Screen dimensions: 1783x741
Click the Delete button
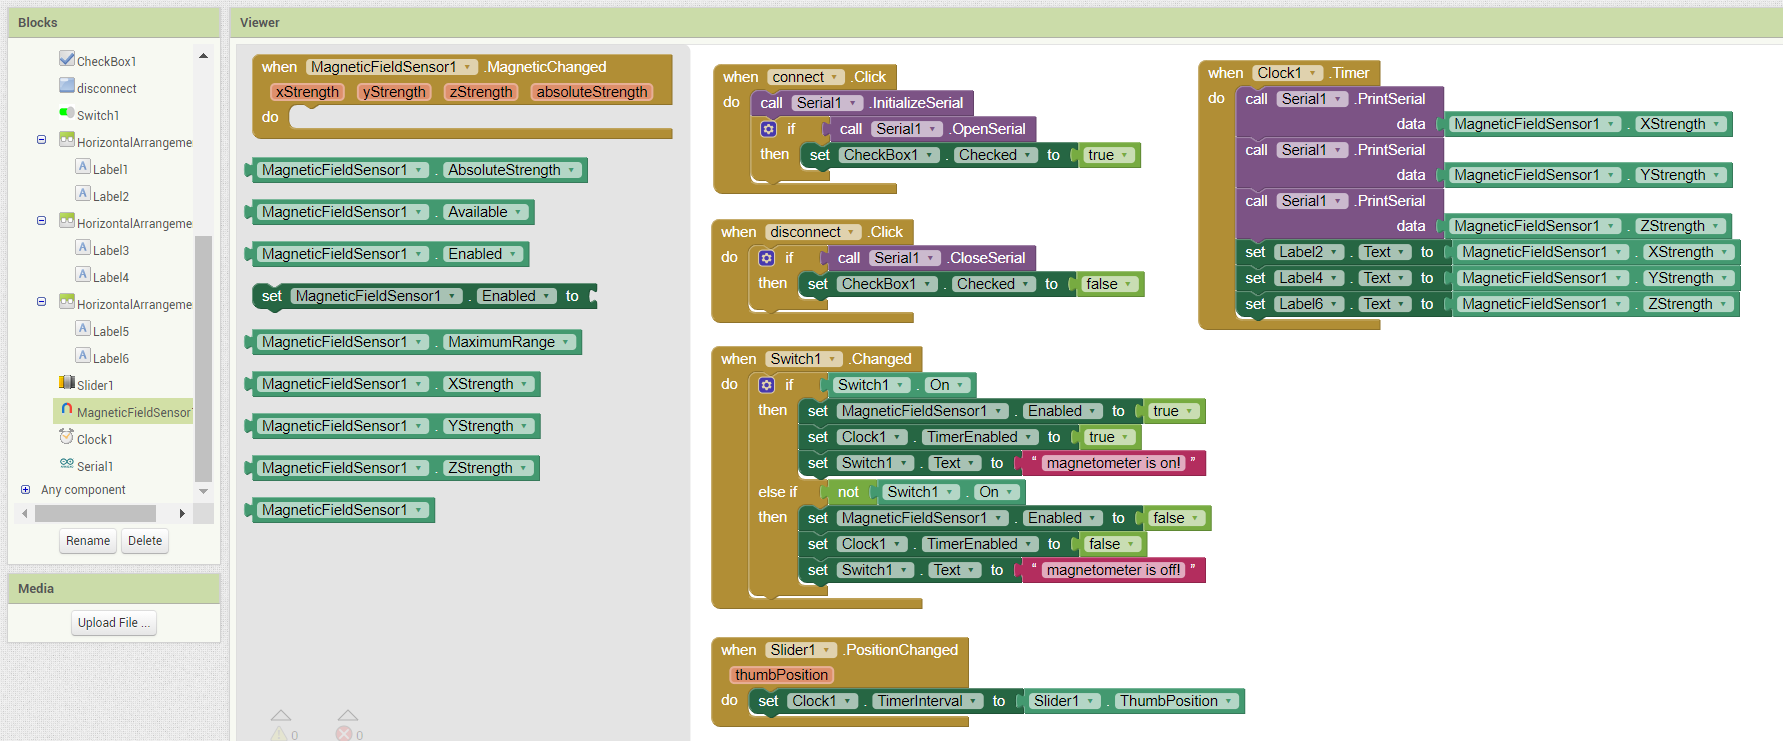(145, 541)
